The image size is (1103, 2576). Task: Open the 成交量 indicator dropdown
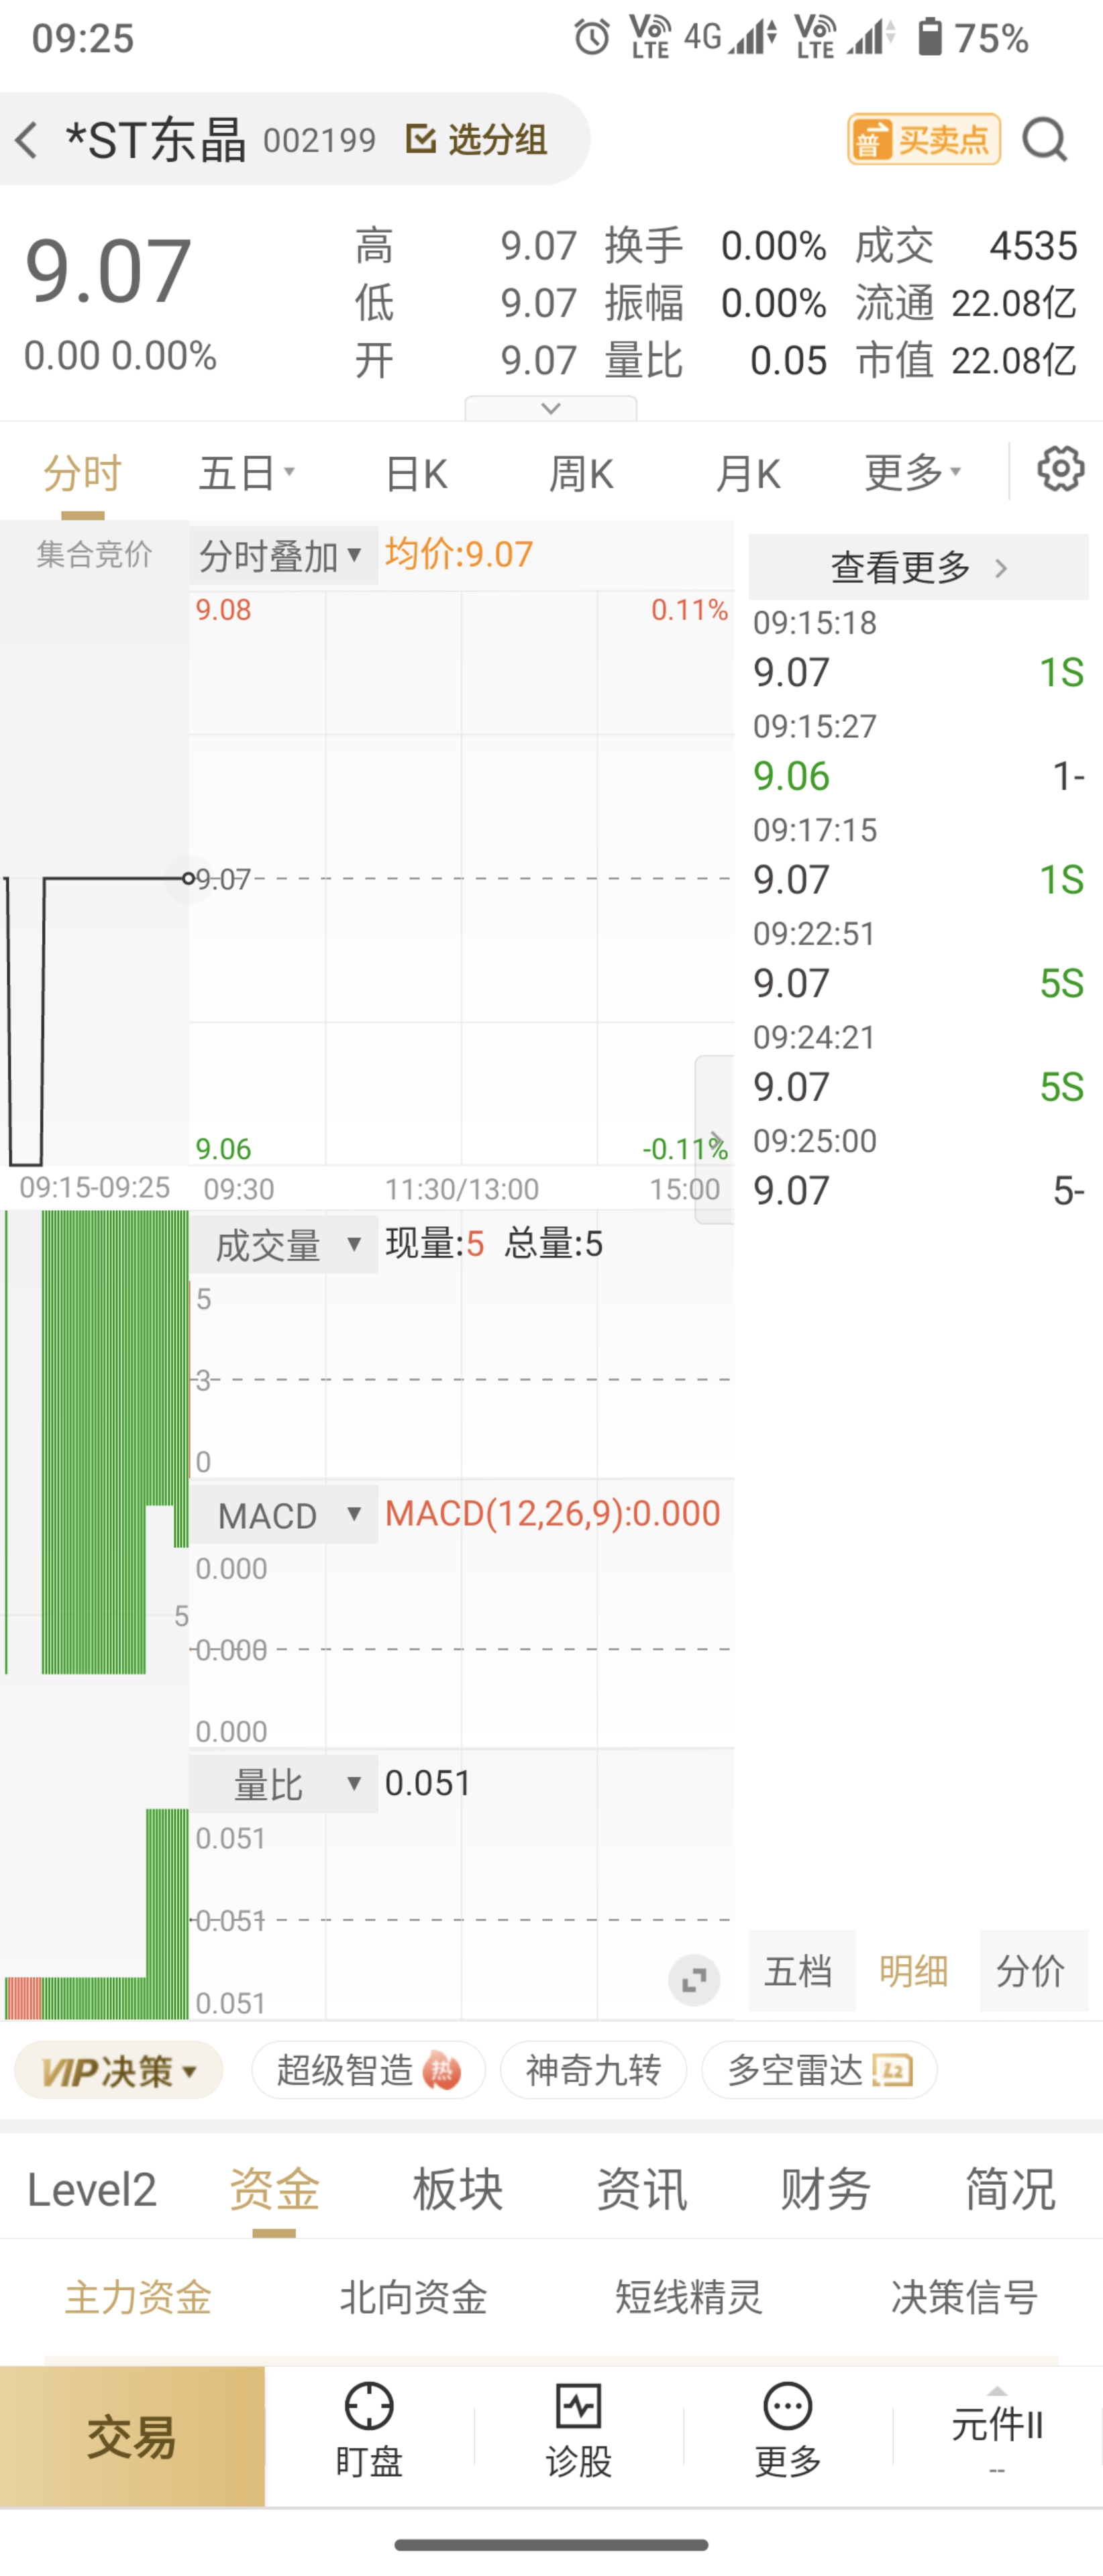click(284, 1245)
